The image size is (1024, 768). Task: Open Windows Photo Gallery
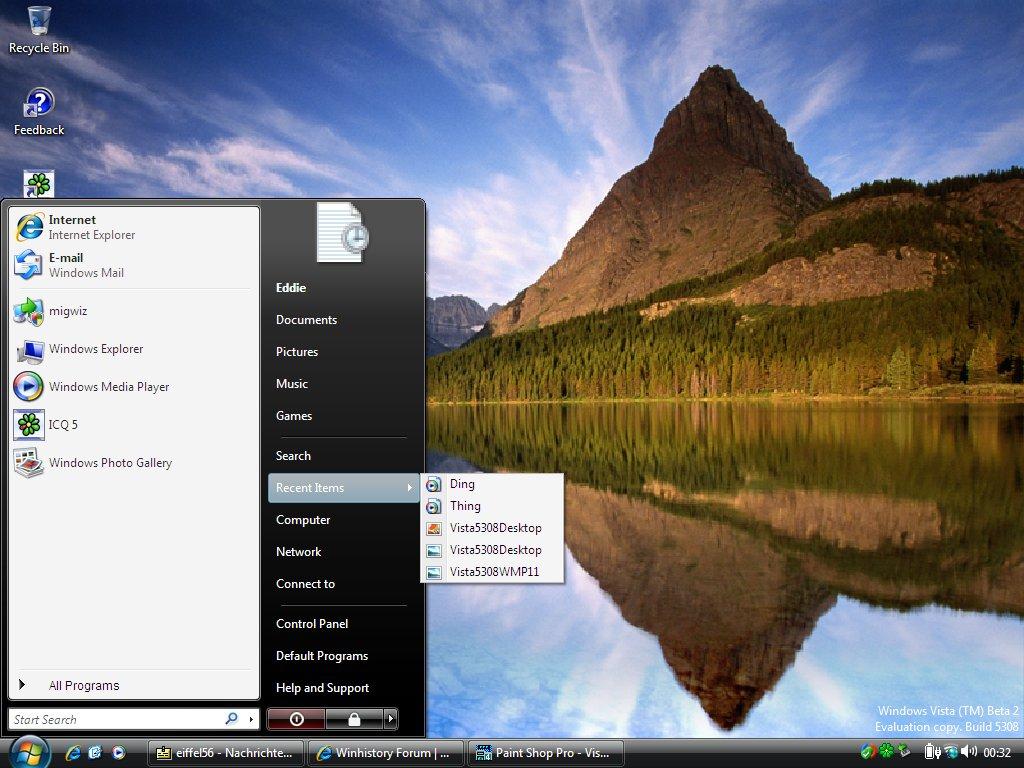(x=110, y=463)
